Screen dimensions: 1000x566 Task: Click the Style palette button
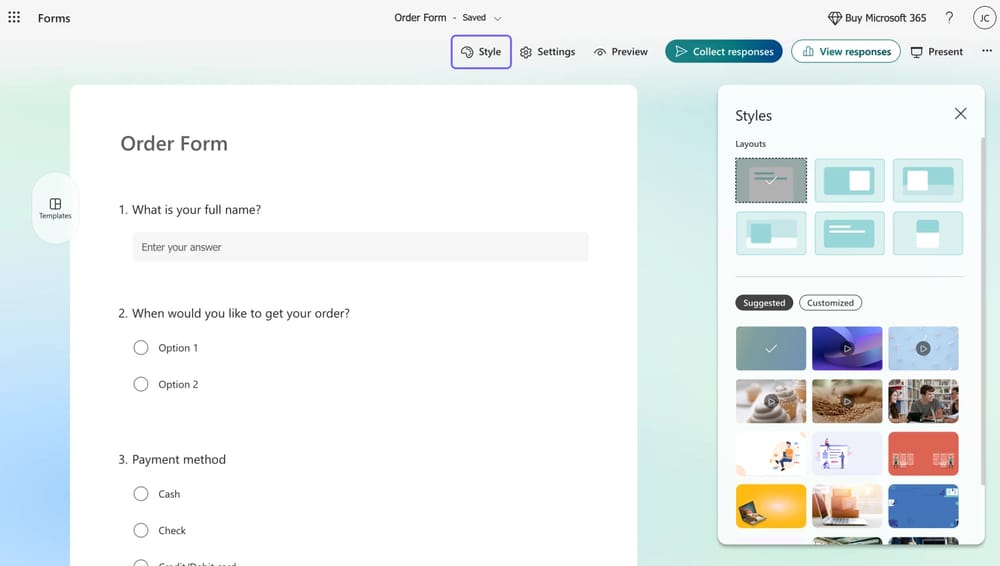(x=481, y=52)
